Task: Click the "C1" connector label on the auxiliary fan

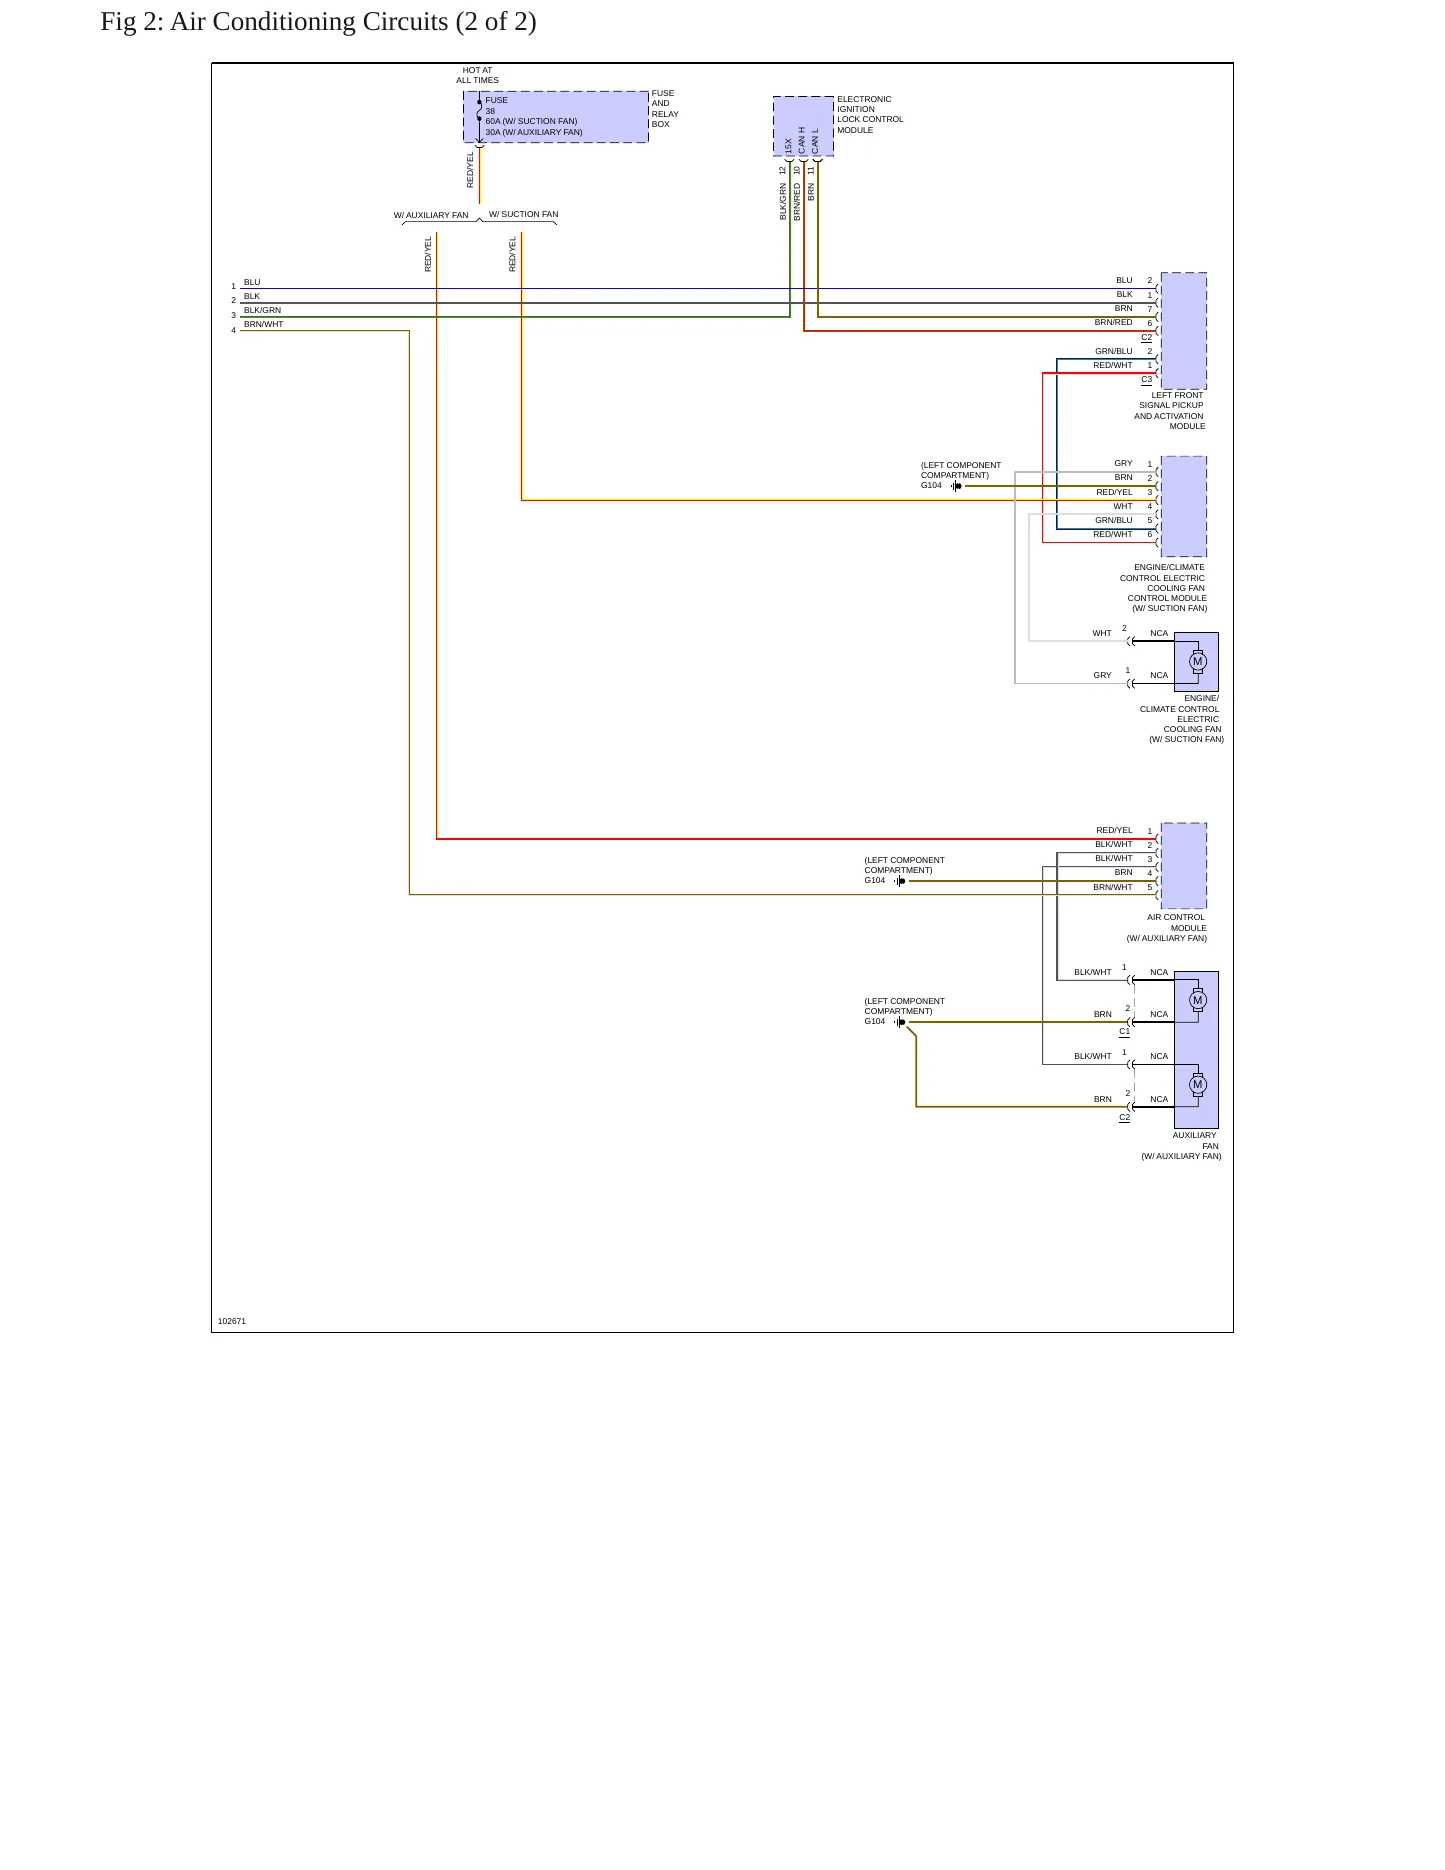Action: click(1124, 1031)
